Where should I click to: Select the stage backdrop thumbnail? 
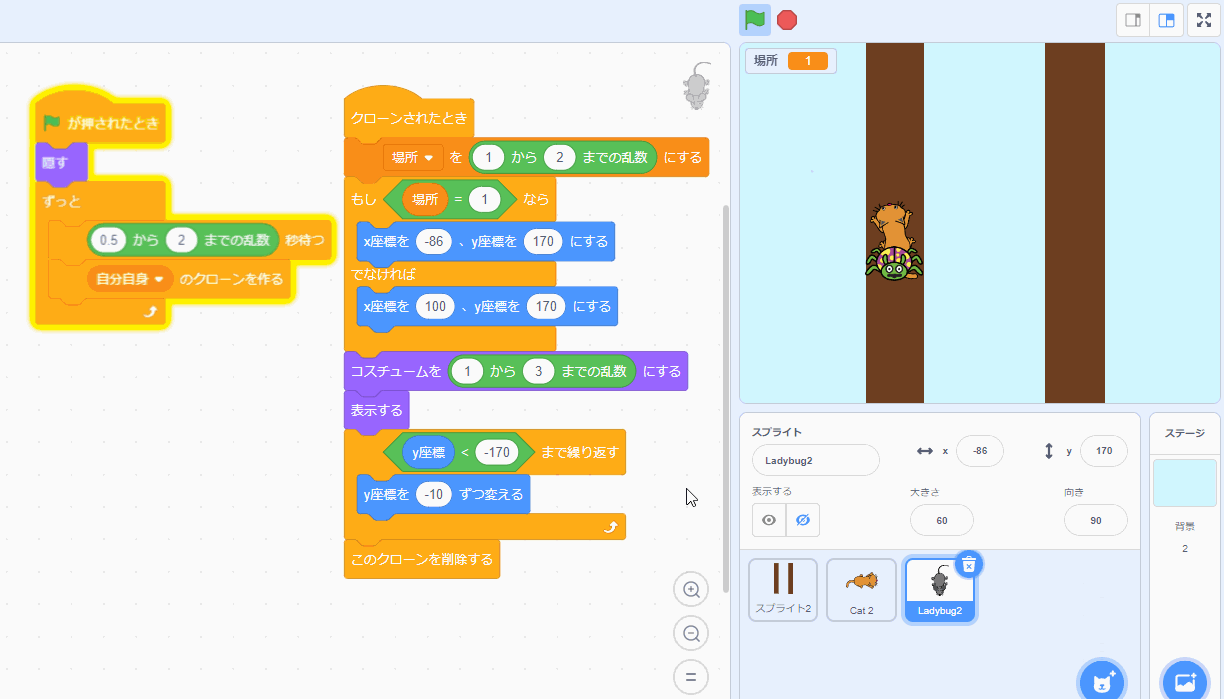(1184, 483)
